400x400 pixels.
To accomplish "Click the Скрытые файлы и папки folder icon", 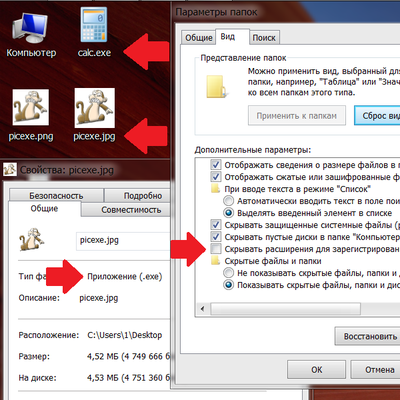I will coord(216,260).
